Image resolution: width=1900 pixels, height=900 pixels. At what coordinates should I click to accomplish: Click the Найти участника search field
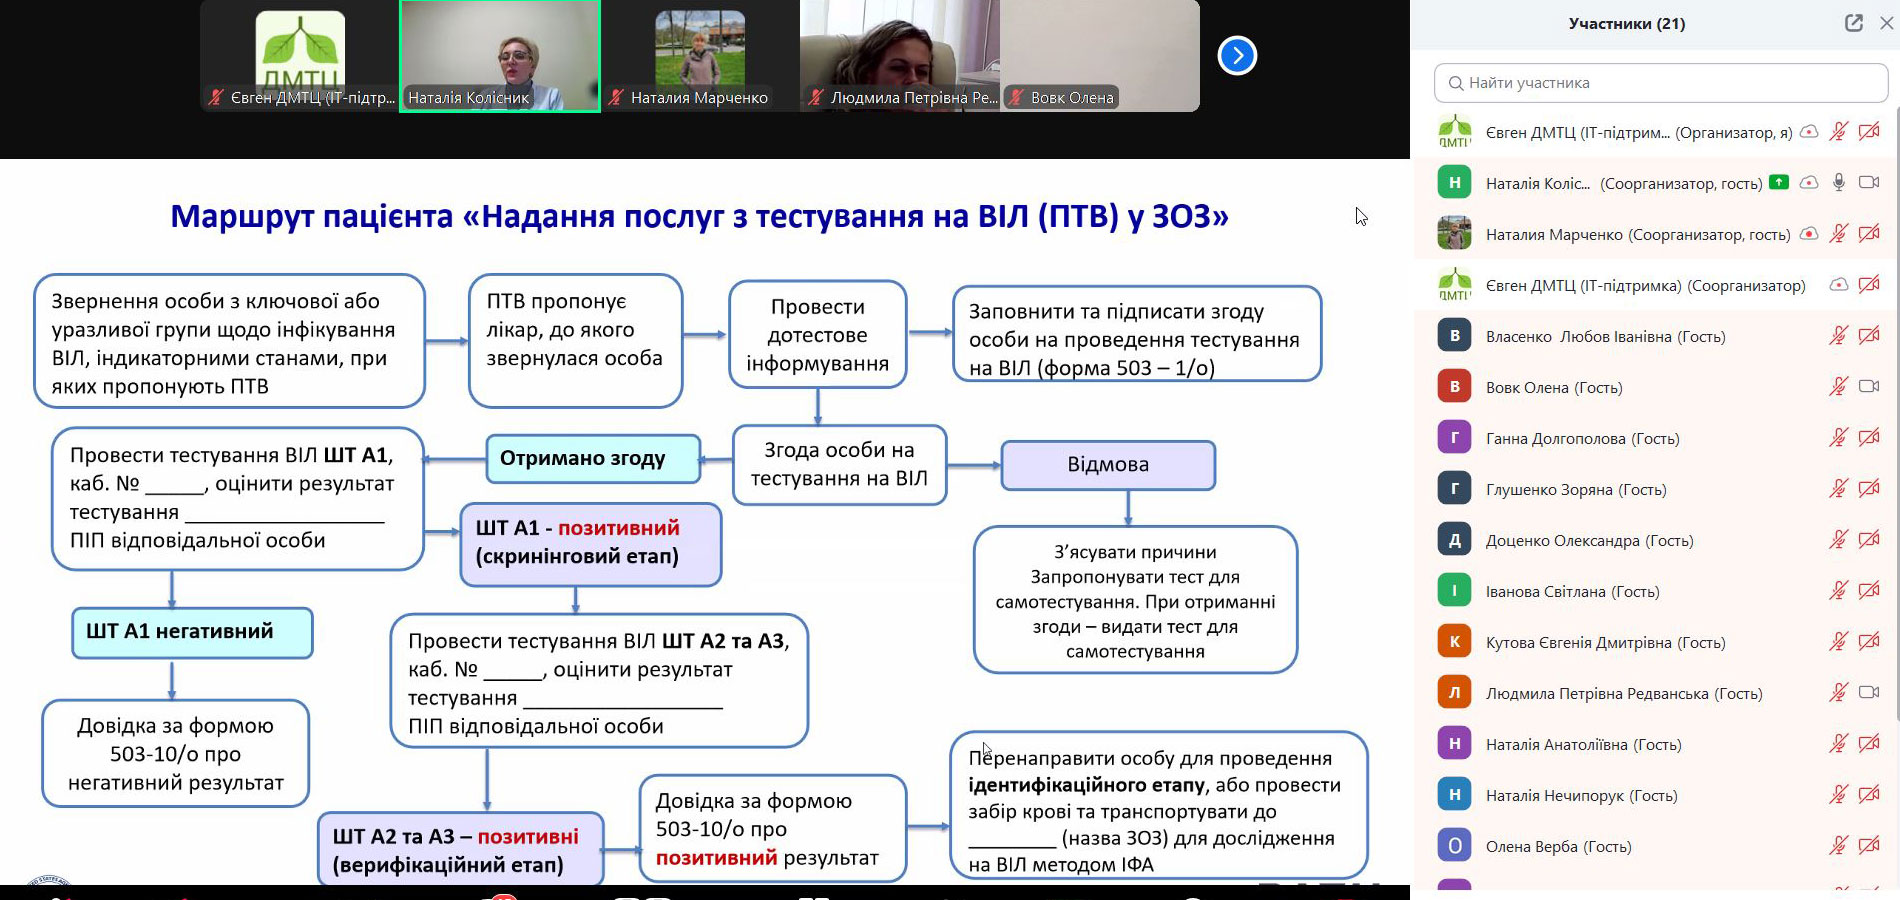pos(1660,83)
